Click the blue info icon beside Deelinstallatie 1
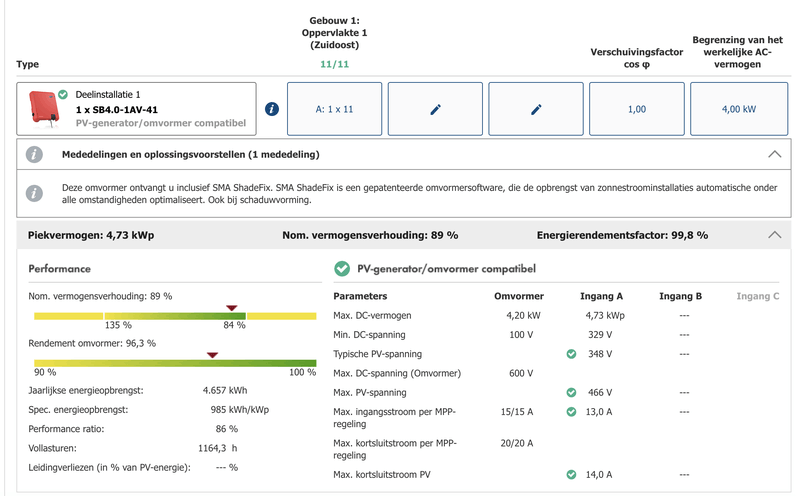This screenshot has height=496, width=800. click(272, 109)
